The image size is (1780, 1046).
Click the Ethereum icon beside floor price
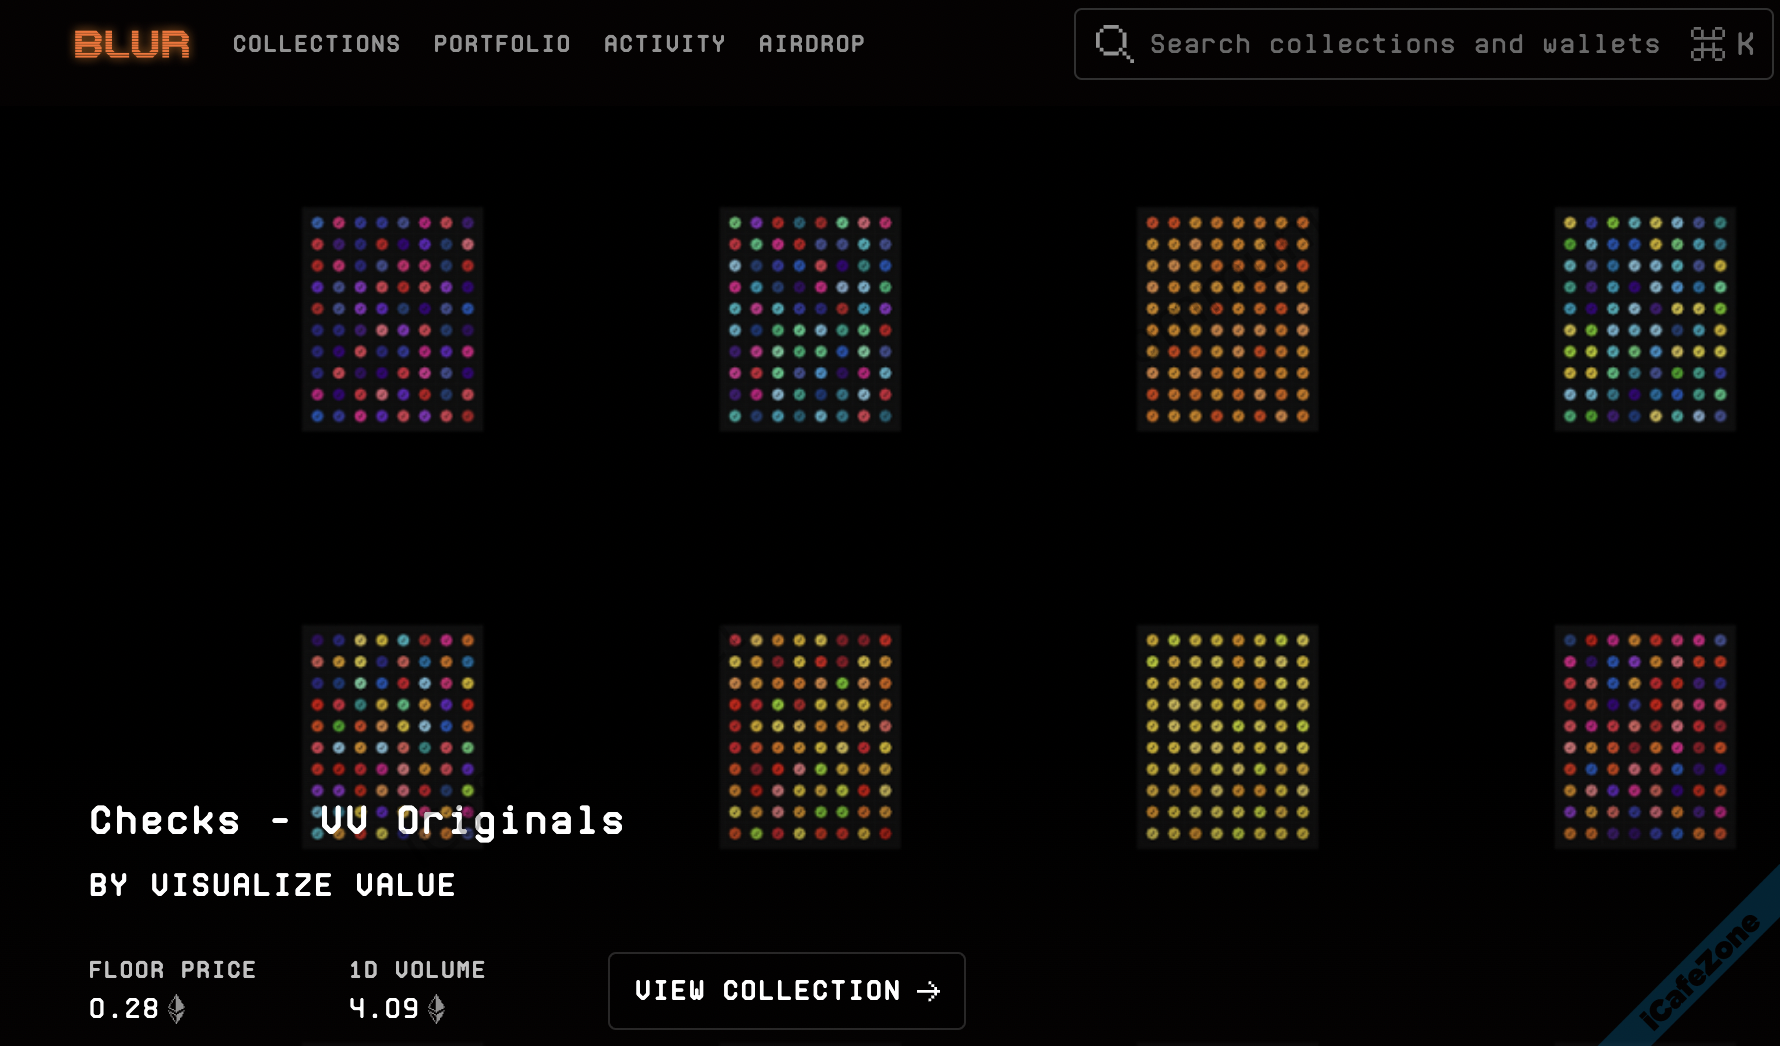(177, 1009)
